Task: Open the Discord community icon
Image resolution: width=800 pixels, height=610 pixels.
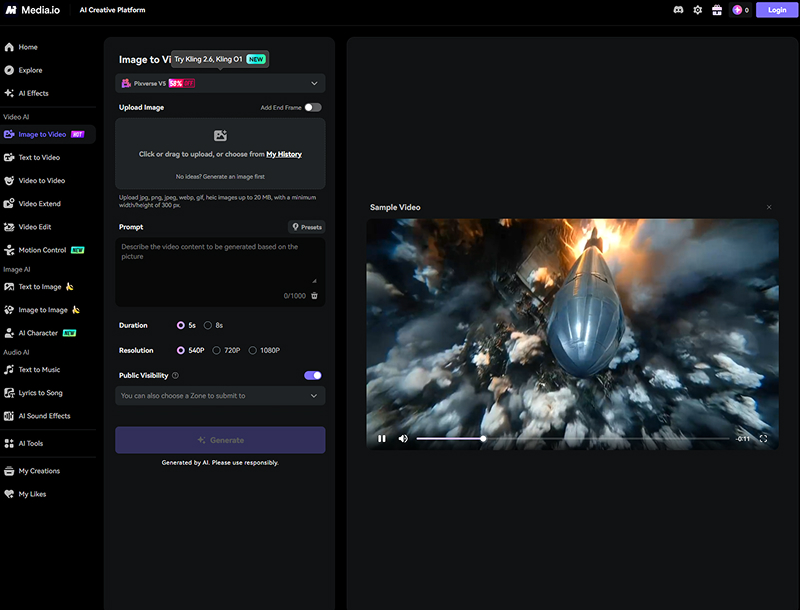Action: pos(680,9)
